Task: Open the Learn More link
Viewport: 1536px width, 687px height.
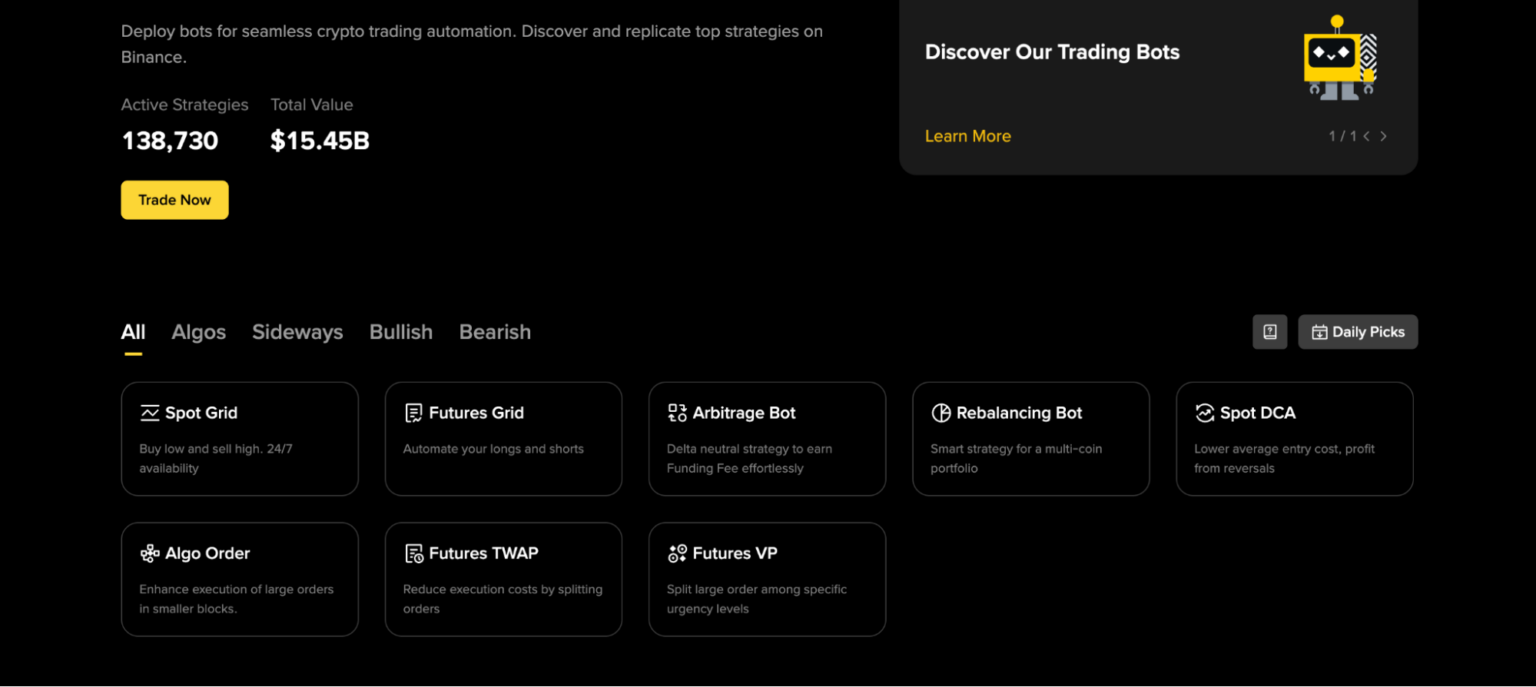Action: pyautogui.click(x=967, y=136)
